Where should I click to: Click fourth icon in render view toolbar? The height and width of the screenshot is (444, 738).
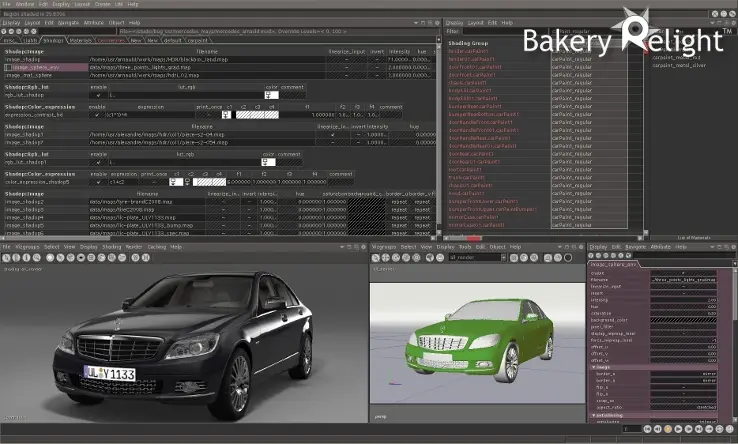(x=37, y=258)
